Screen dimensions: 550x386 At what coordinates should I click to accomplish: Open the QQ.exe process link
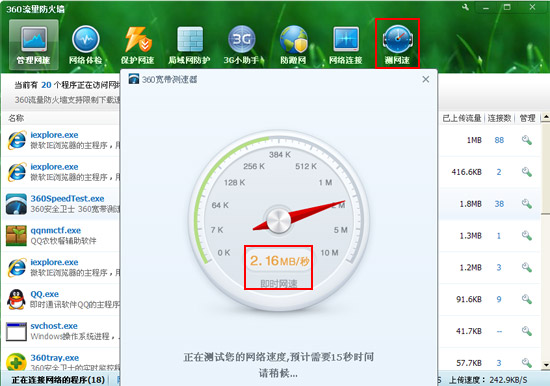click(x=45, y=294)
